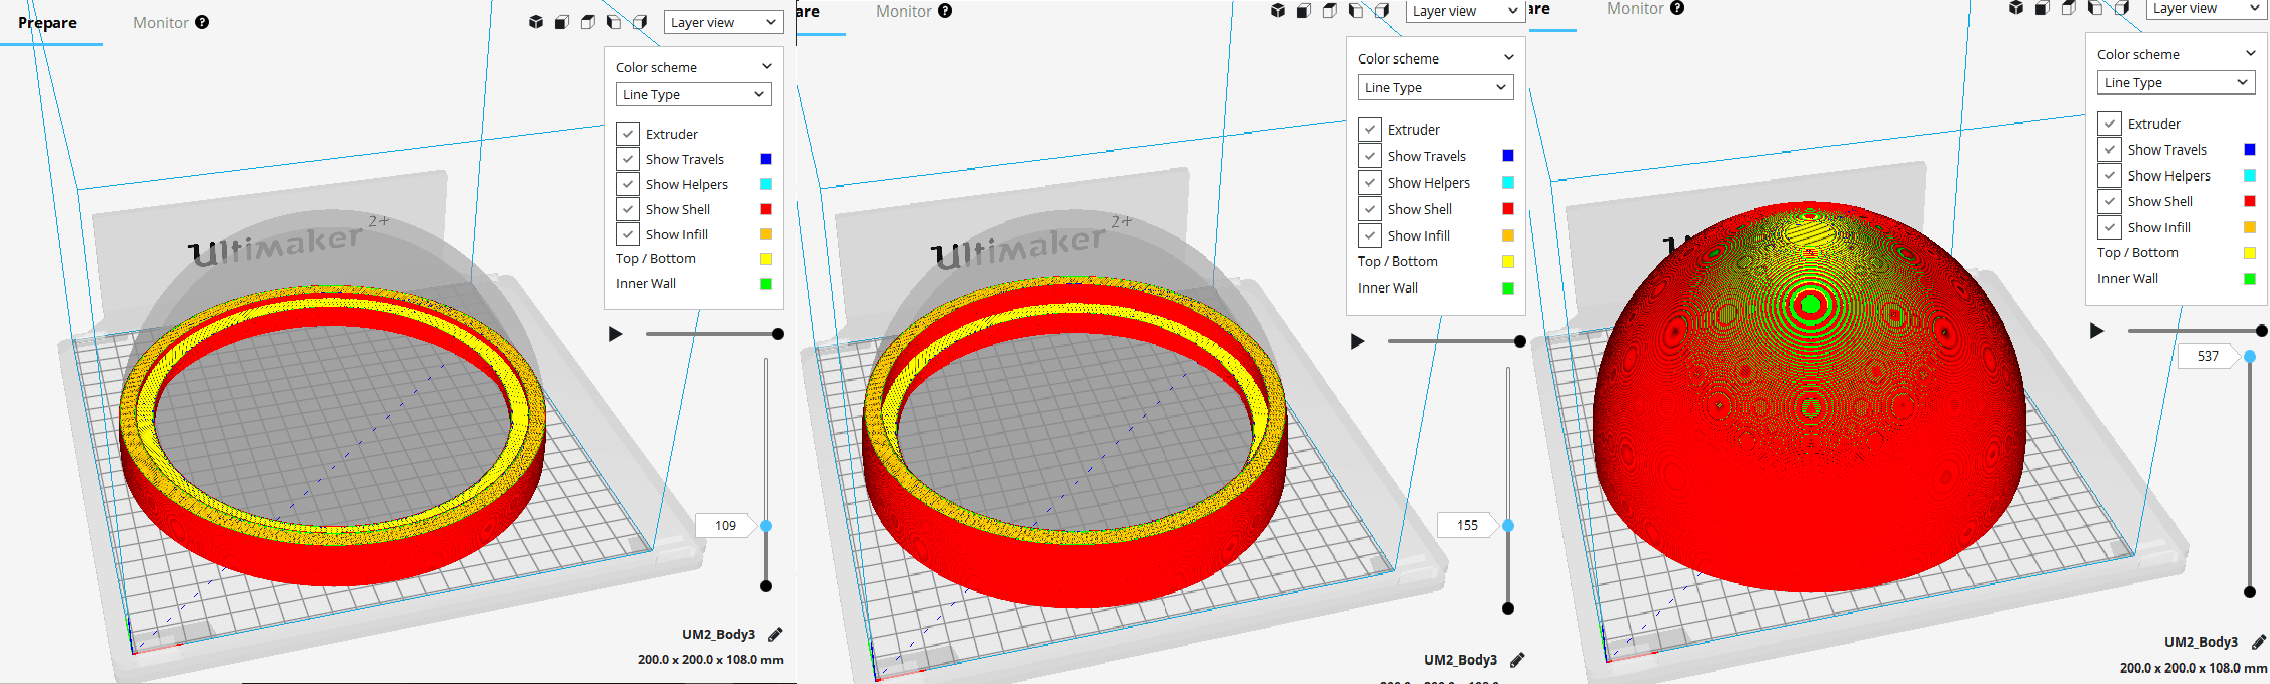The image size is (2270, 684).
Task: Select front view cube in layer 155 screenshot
Action: tap(1304, 10)
